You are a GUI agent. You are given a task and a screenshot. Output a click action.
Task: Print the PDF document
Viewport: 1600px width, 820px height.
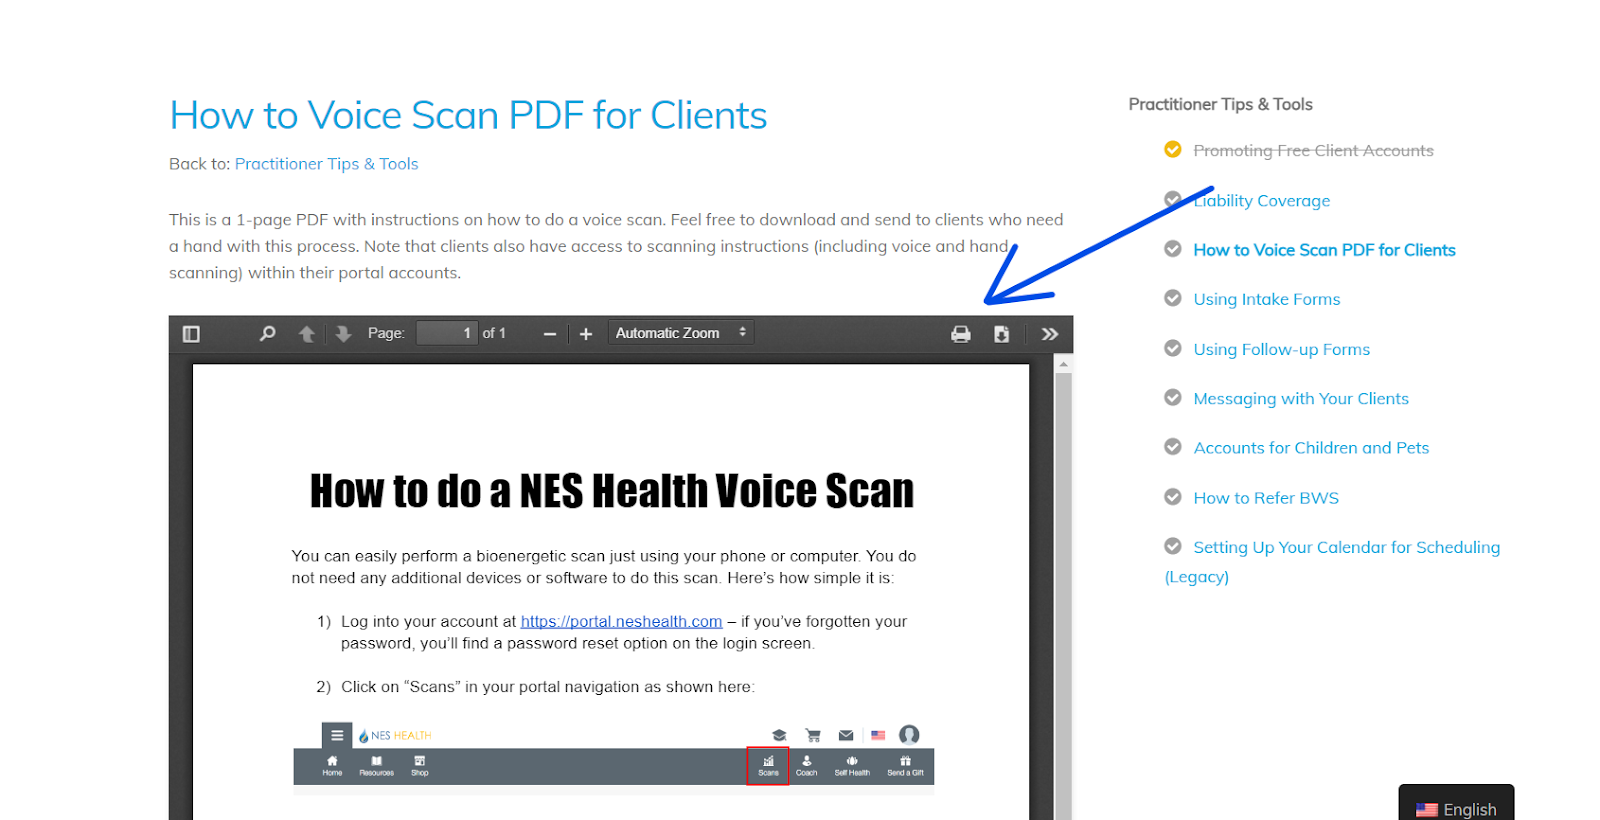click(x=961, y=334)
